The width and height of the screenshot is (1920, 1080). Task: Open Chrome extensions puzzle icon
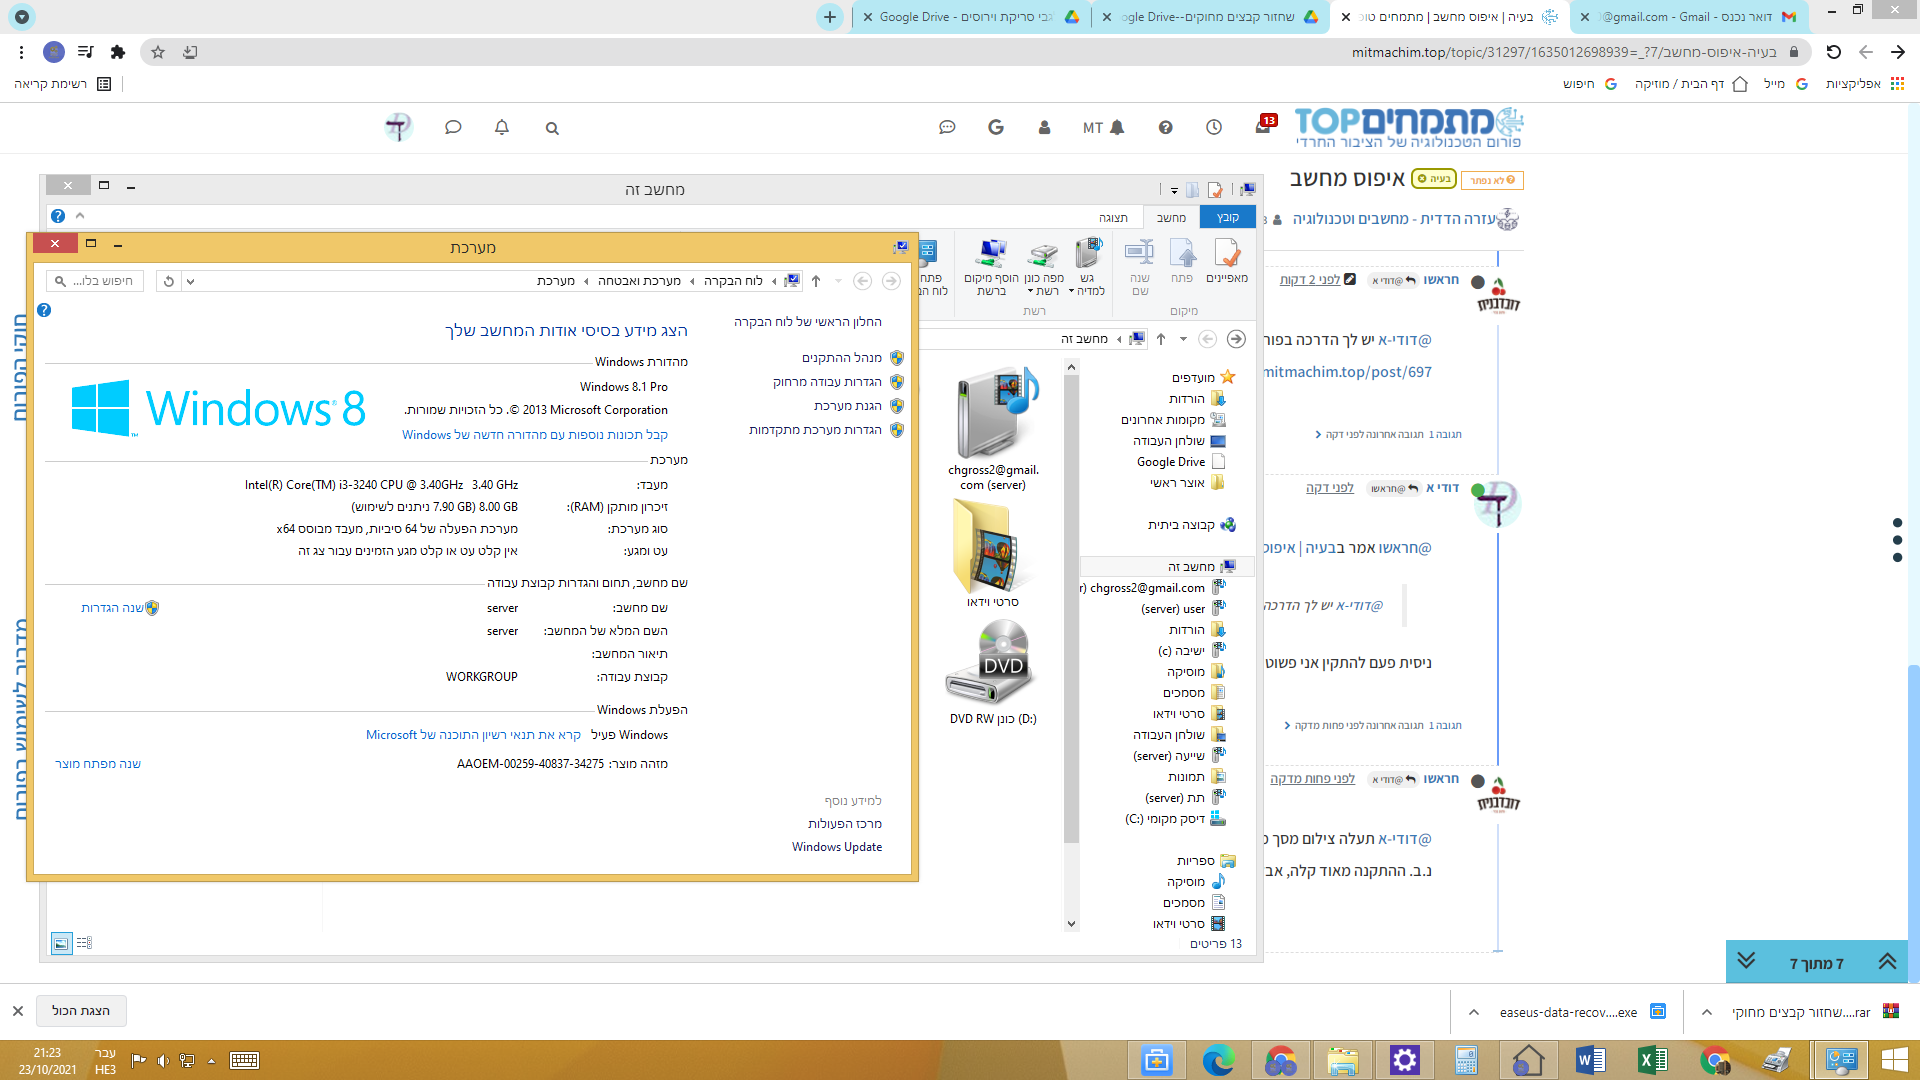[x=118, y=52]
